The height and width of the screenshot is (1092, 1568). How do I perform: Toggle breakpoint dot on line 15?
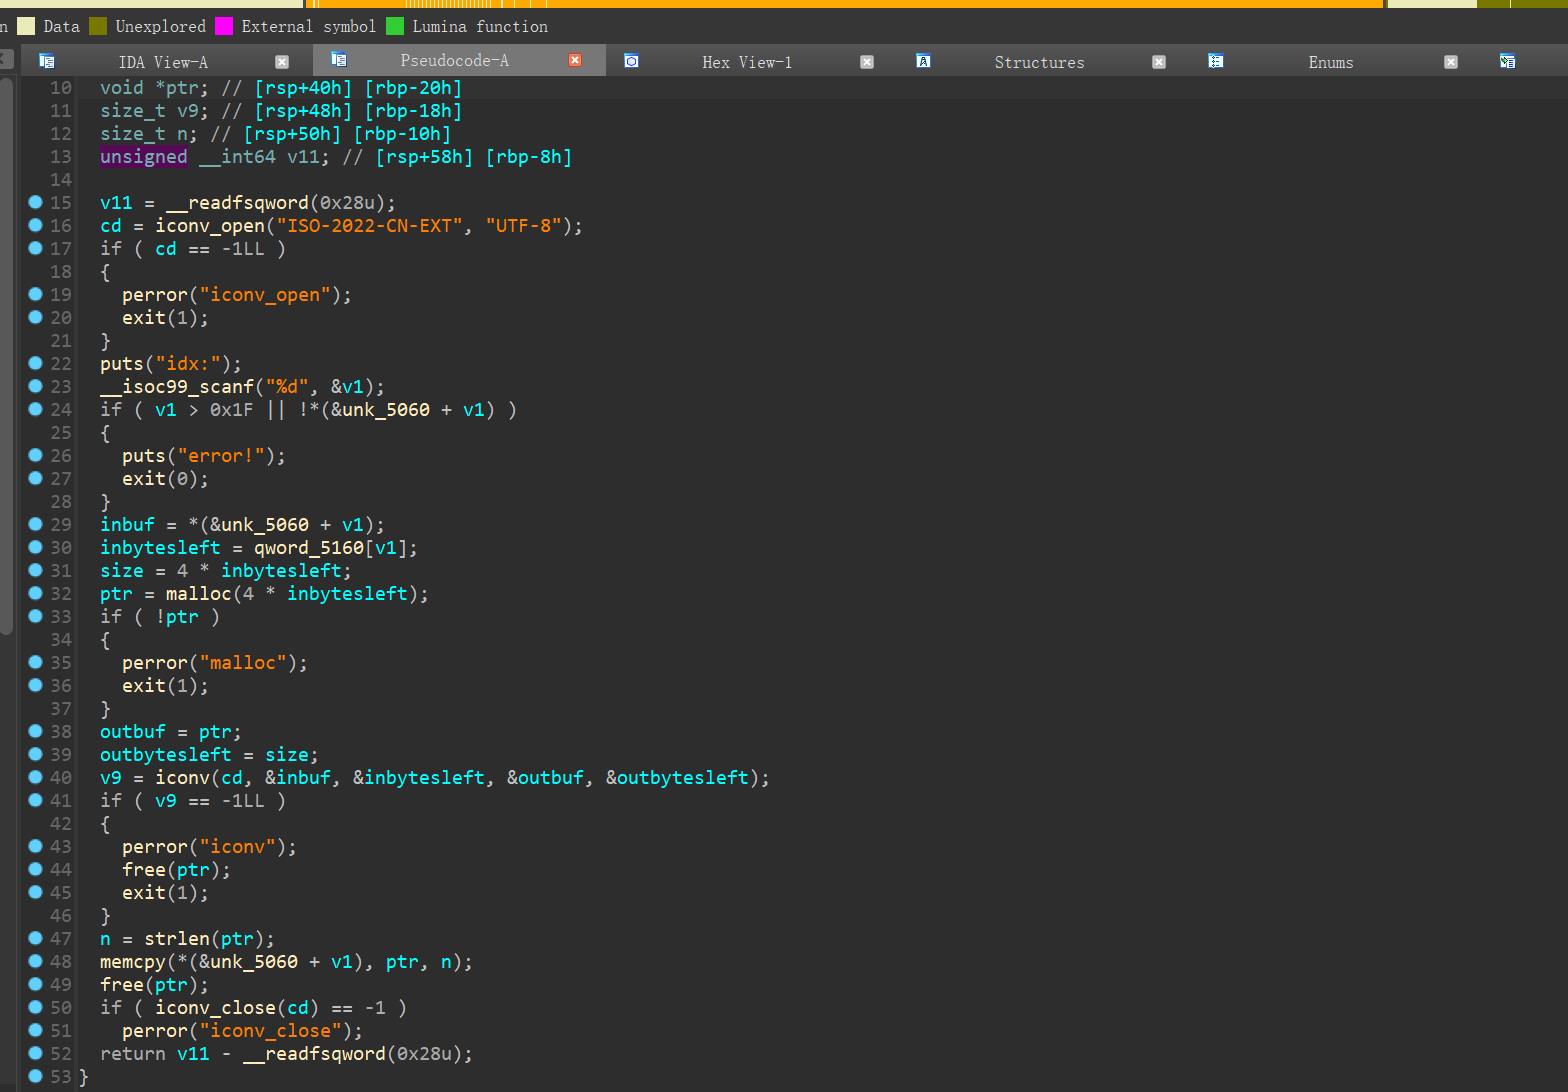(35, 202)
